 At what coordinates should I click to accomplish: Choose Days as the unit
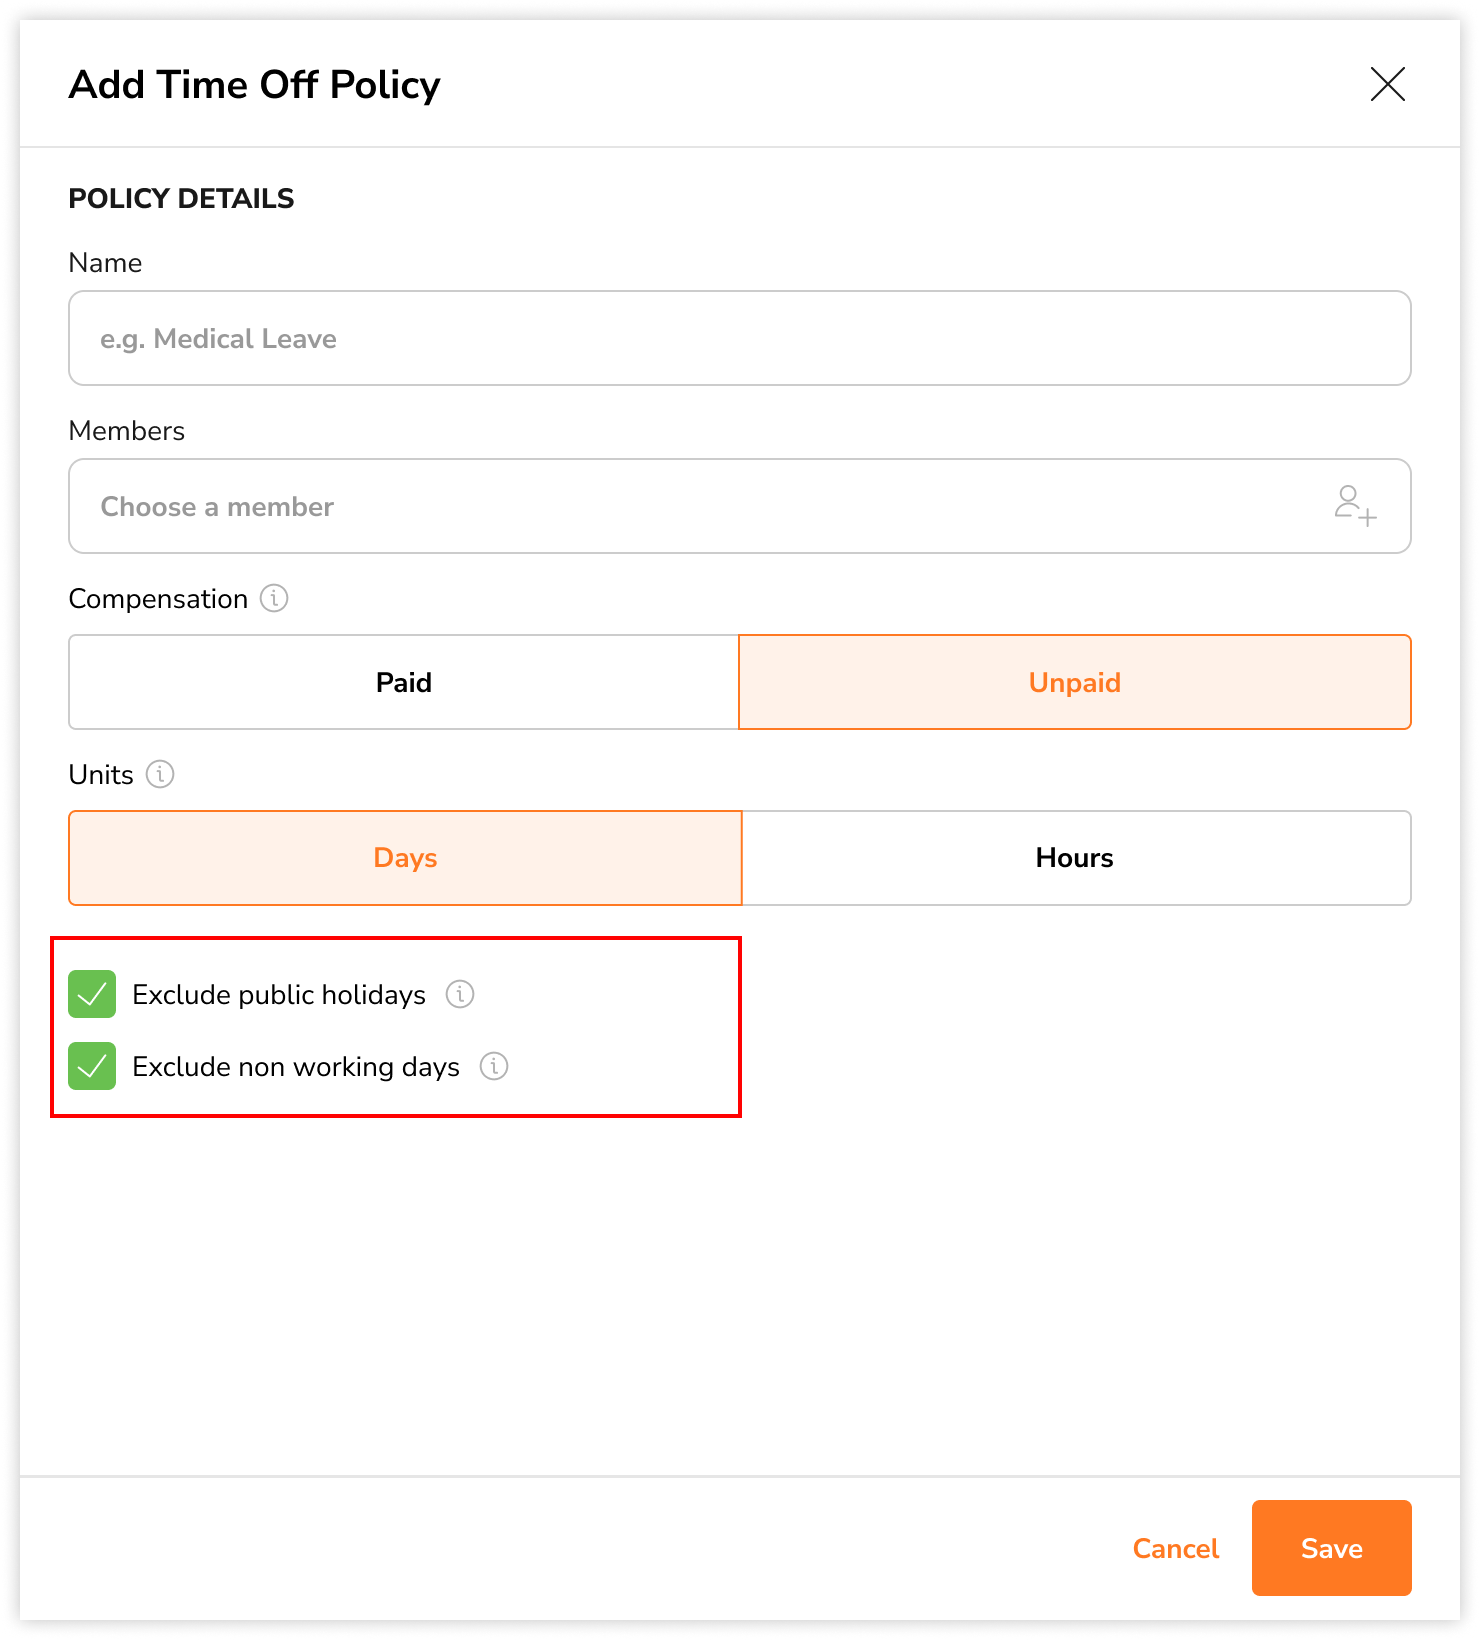(405, 858)
